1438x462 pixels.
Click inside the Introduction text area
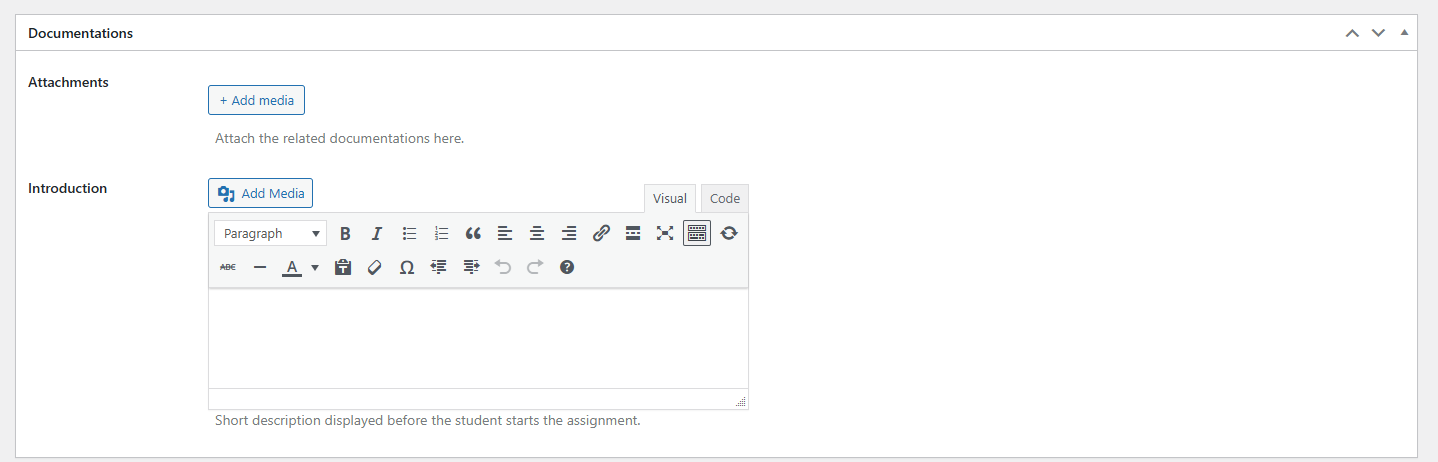click(478, 339)
